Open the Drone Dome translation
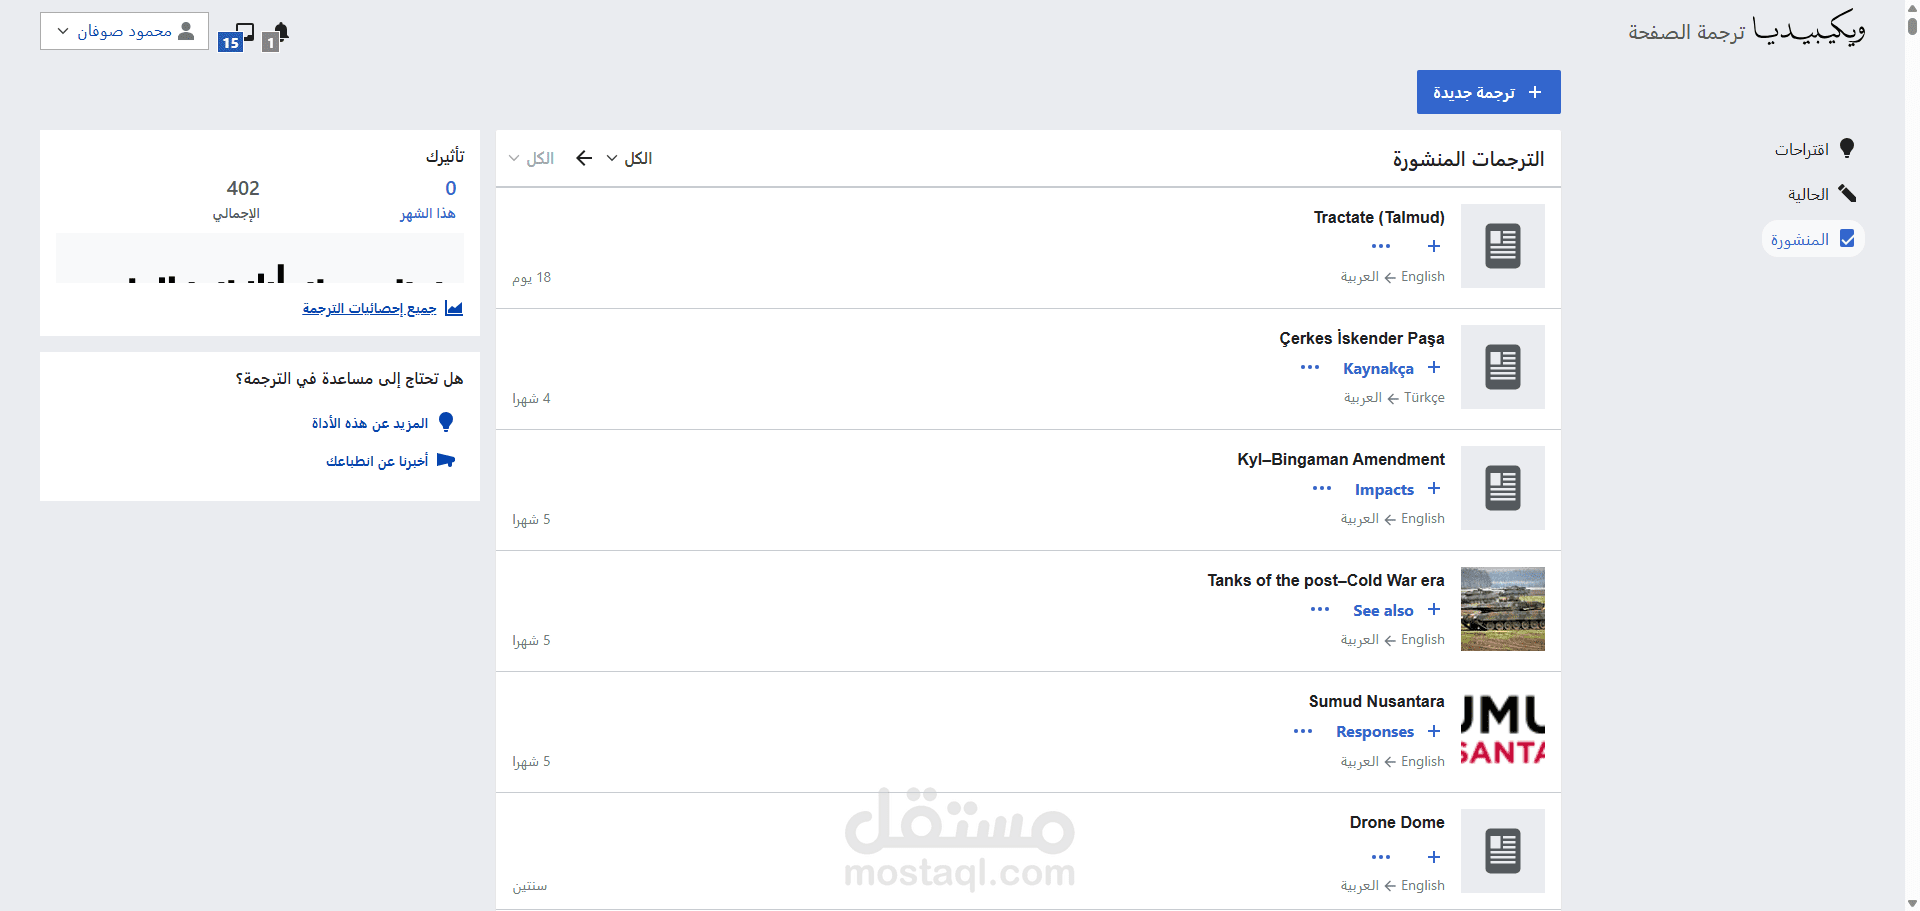Screen dimensions: 1920x911 coord(1397,822)
